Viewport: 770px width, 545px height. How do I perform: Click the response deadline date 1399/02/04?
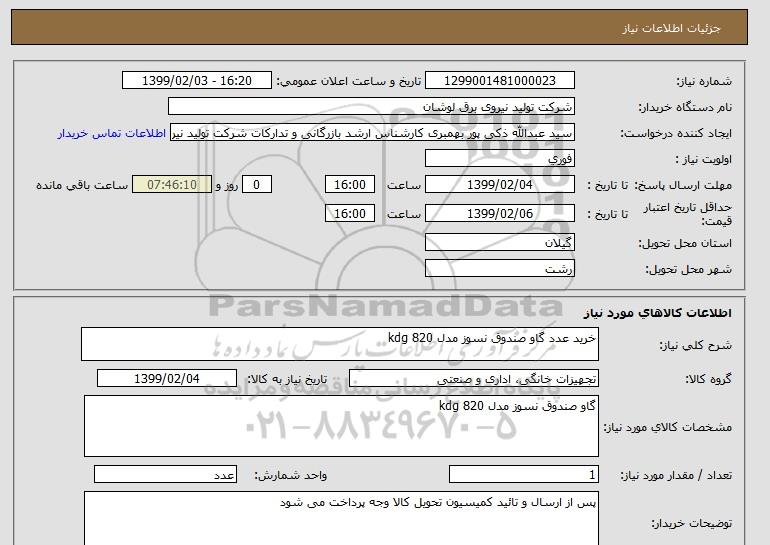pos(499,185)
